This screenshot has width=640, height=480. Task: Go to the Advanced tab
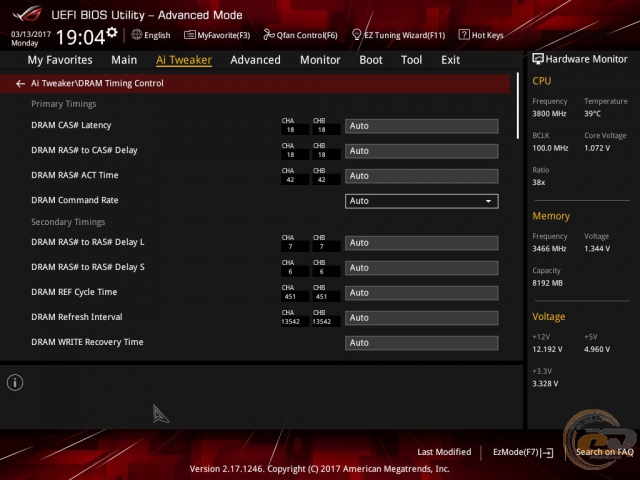[256, 60]
